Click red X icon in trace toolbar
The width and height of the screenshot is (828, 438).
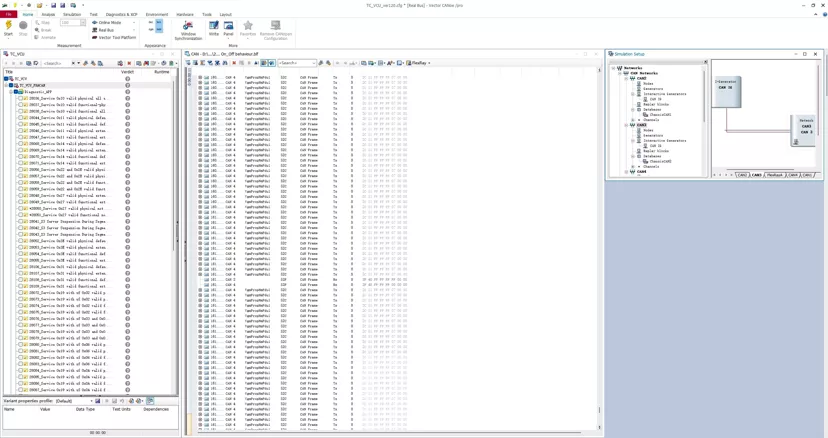[x=234, y=63]
